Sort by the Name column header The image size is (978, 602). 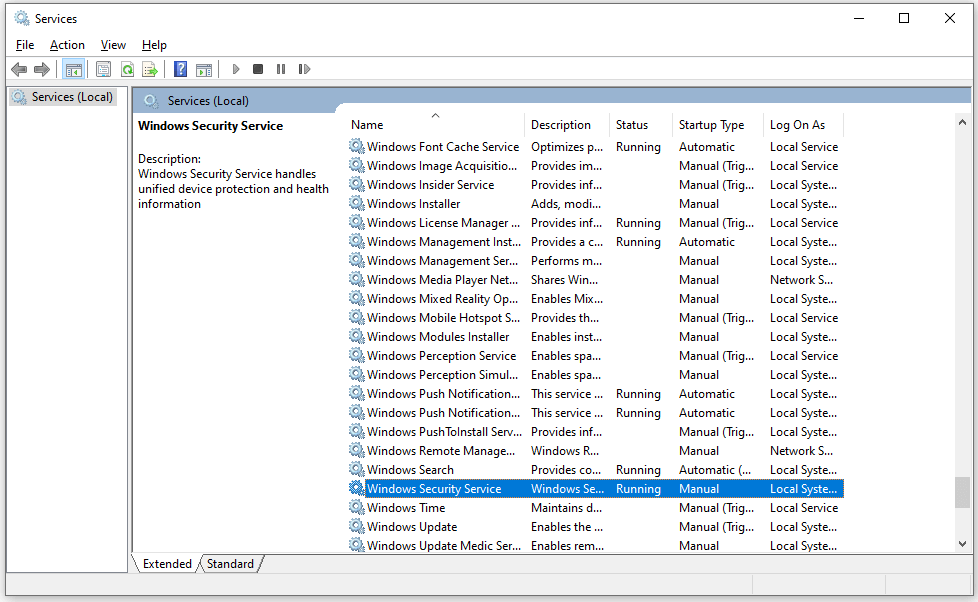click(x=435, y=125)
